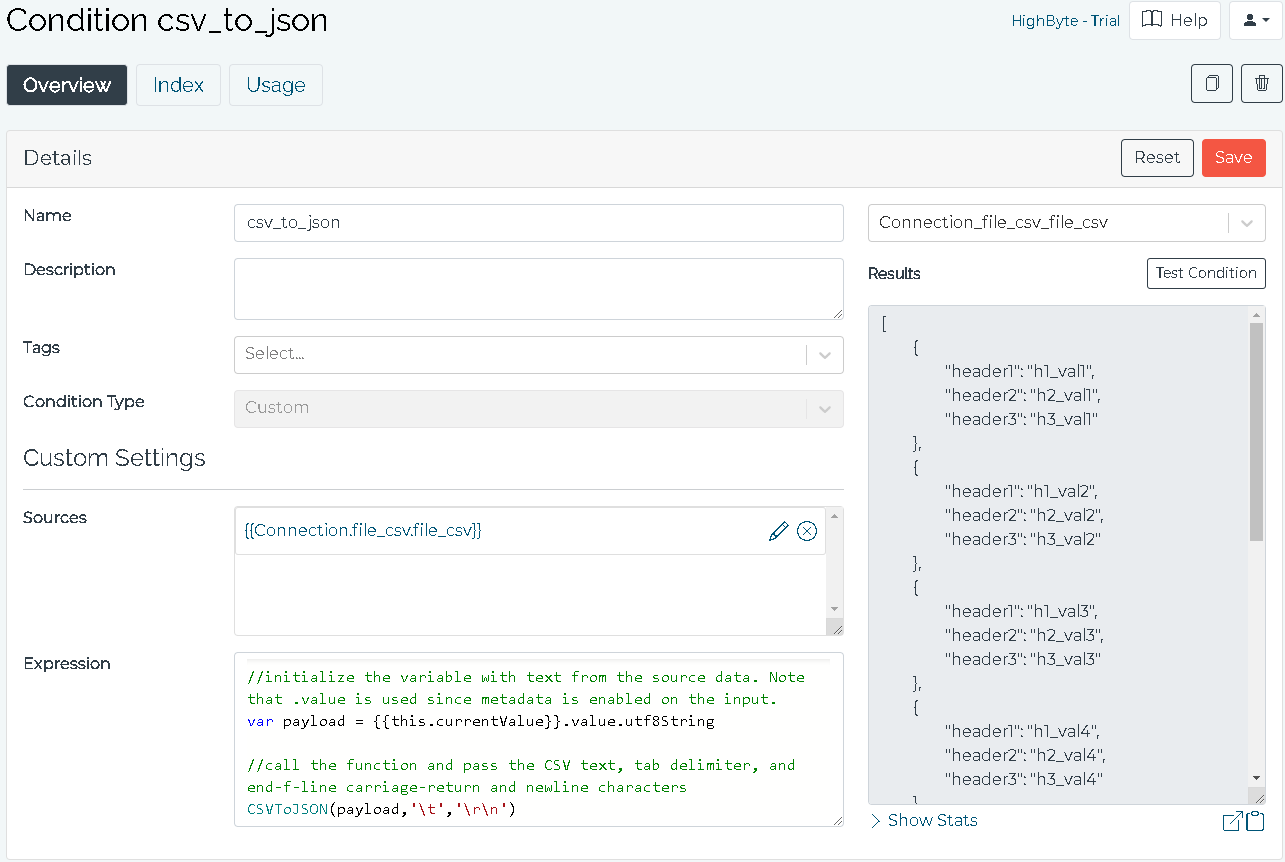Select the {{Connection.file_csv.file_csv}} source entry
Image resolution: width=1285 pixels, height=862 pixels.
(363, 531)
